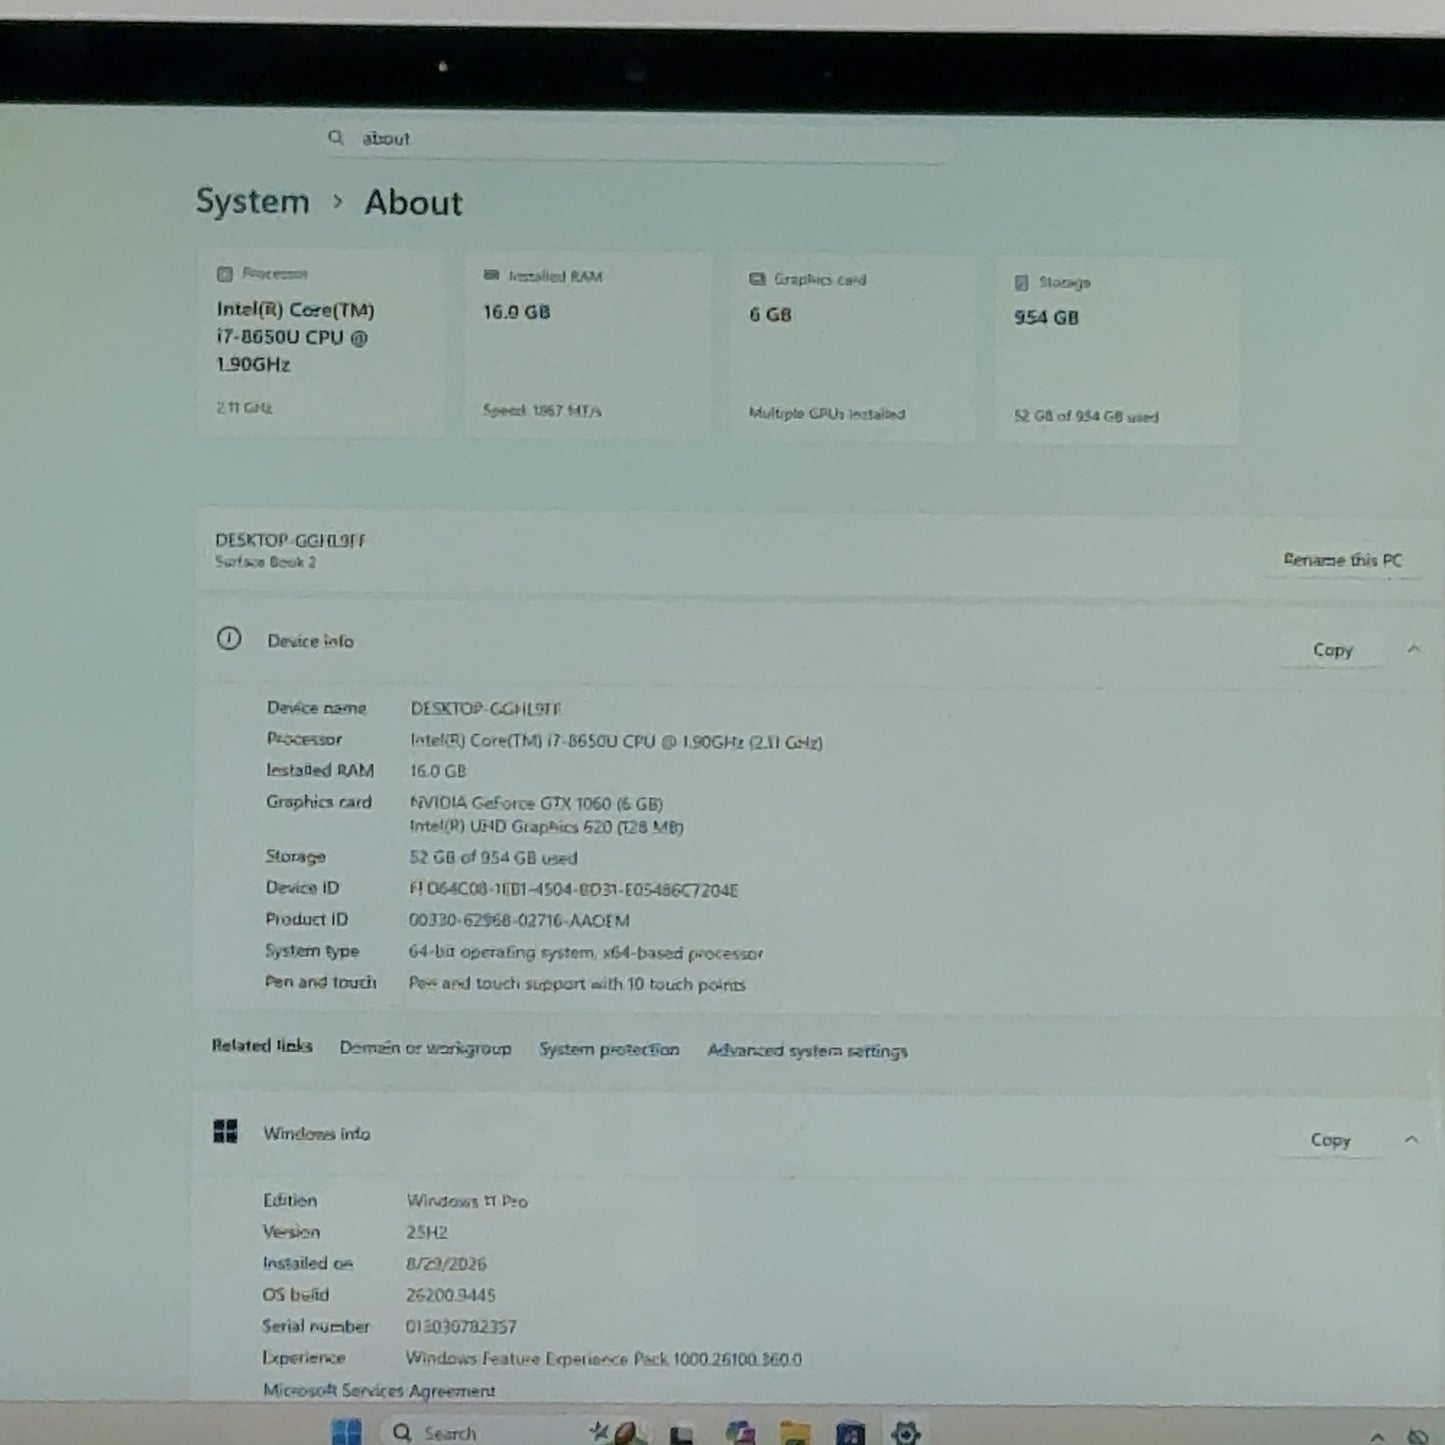This screenshot has width=1445, height=1445.
Task: Open the Domain or workgroup link
Action: [x=425, y=1048]
